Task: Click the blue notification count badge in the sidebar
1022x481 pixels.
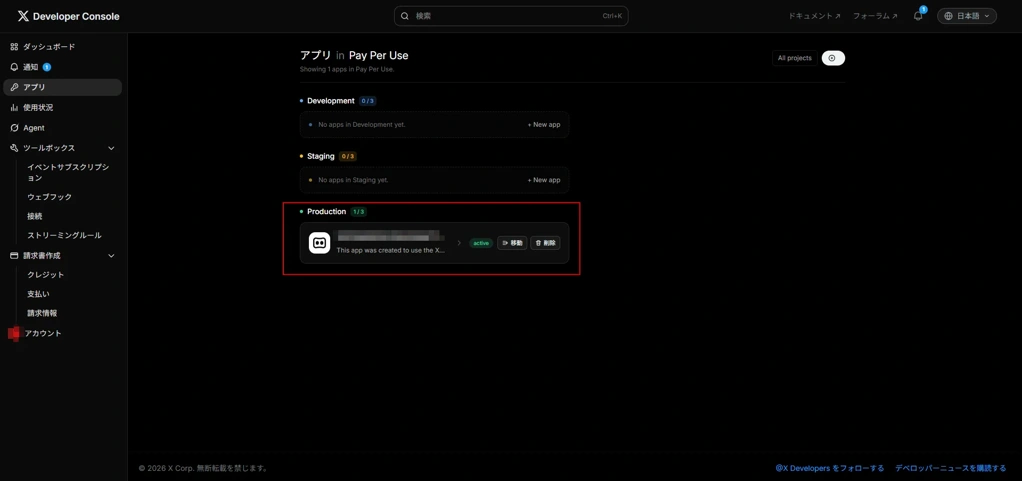Action: [x=47, y=67]
